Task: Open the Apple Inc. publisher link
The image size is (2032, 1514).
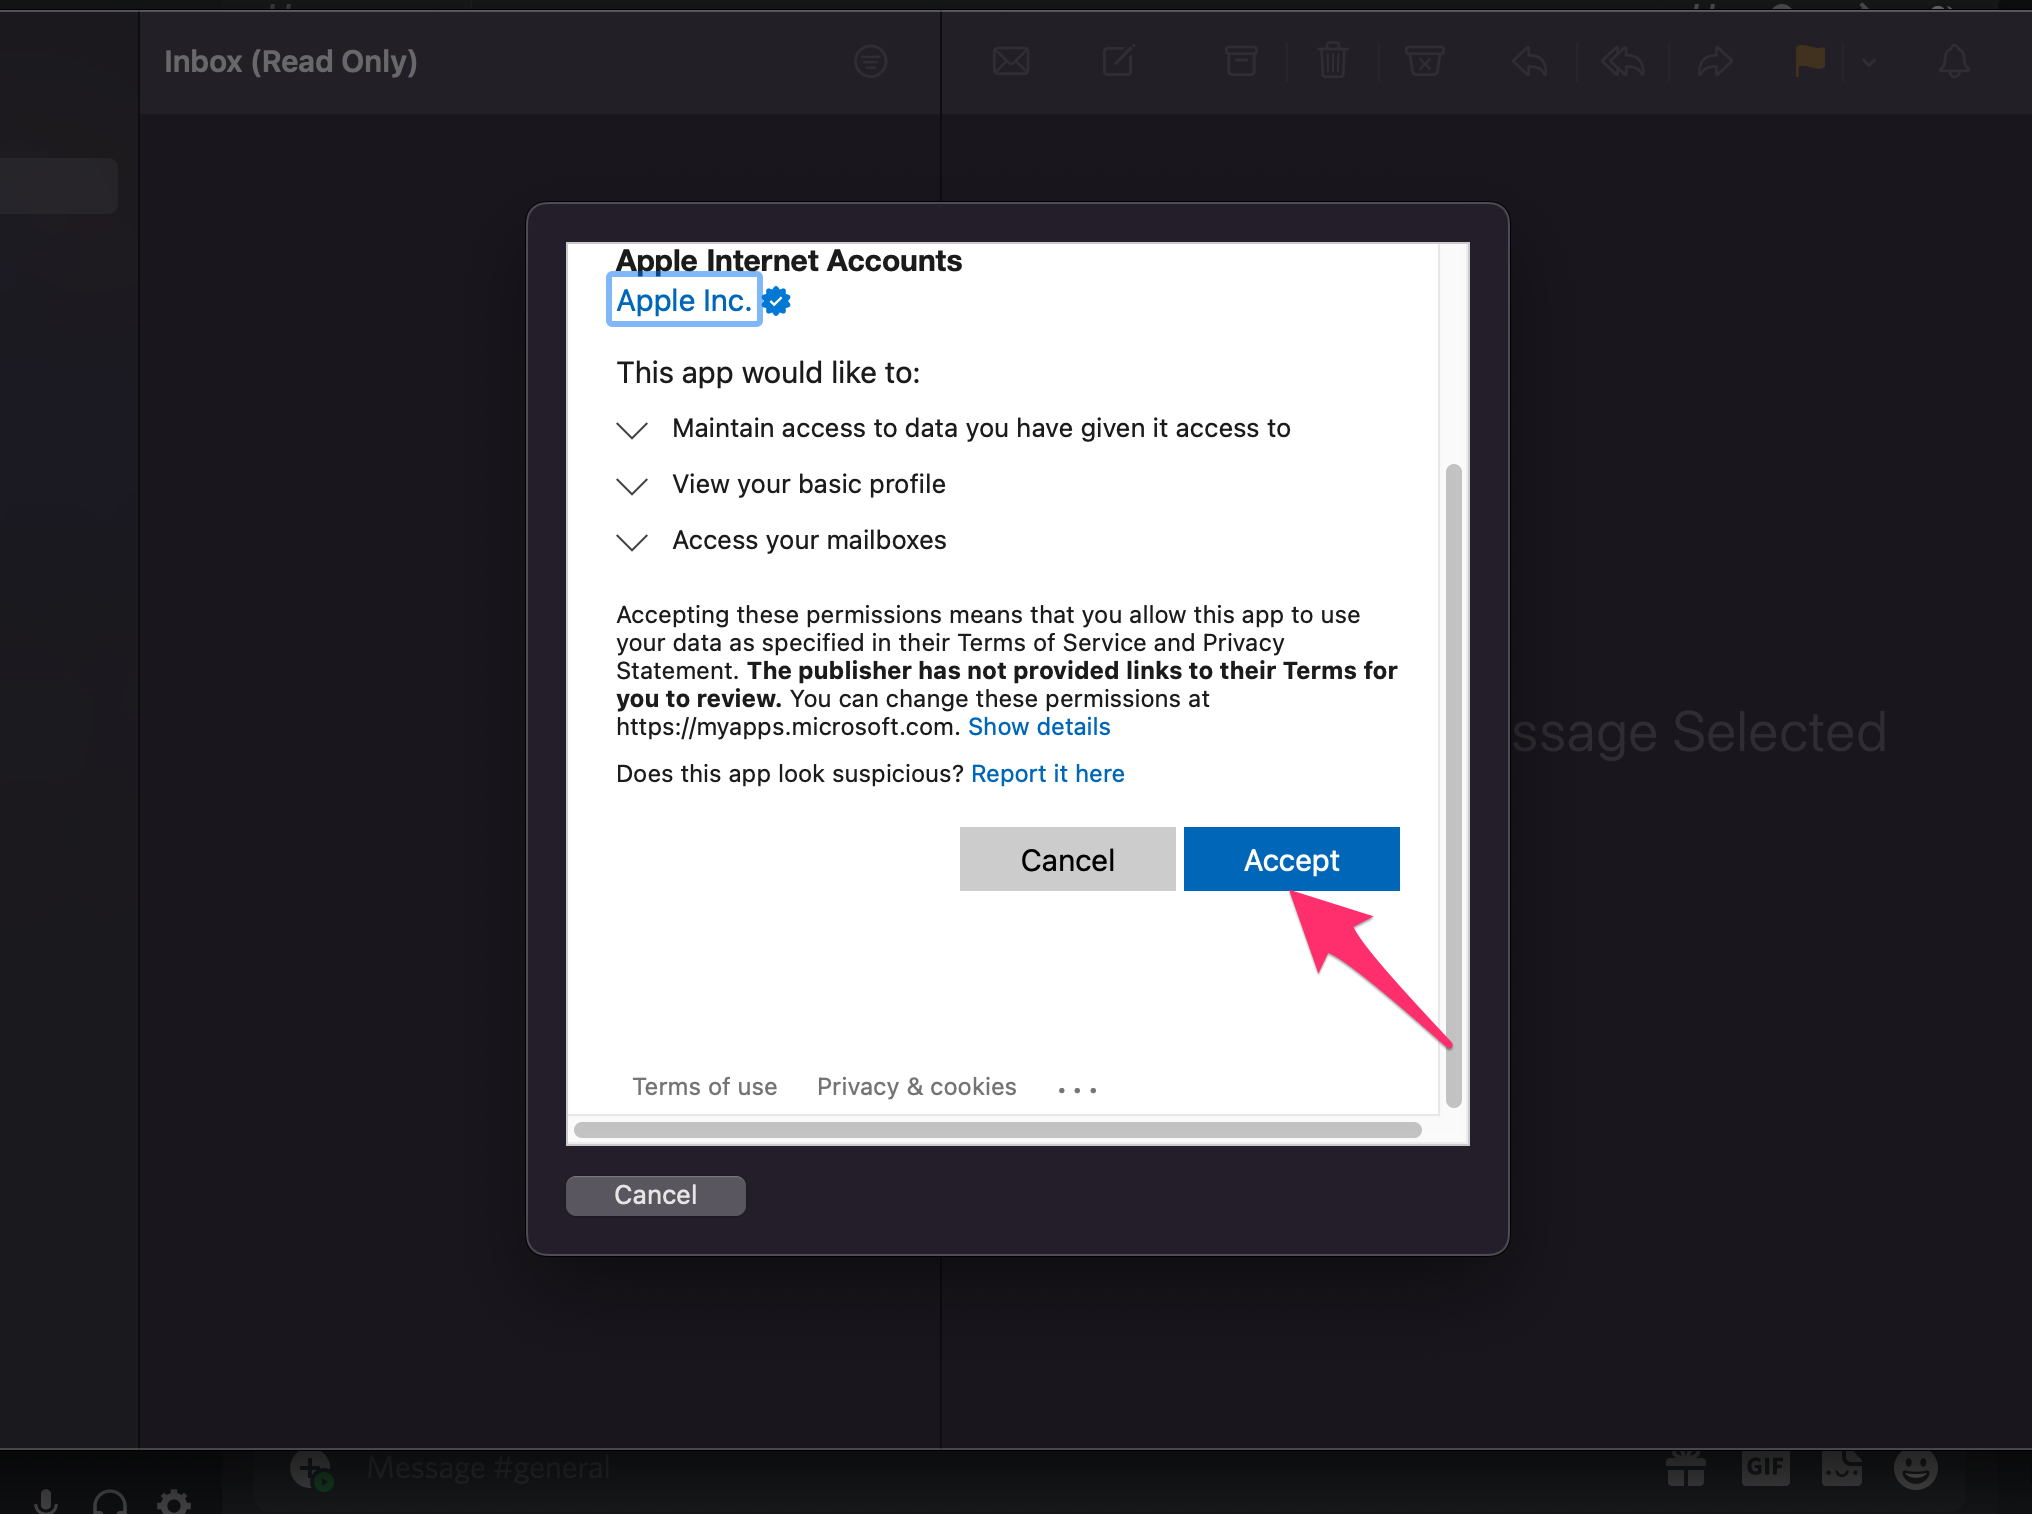Action: pyautogui.click(x=684, y=300)
